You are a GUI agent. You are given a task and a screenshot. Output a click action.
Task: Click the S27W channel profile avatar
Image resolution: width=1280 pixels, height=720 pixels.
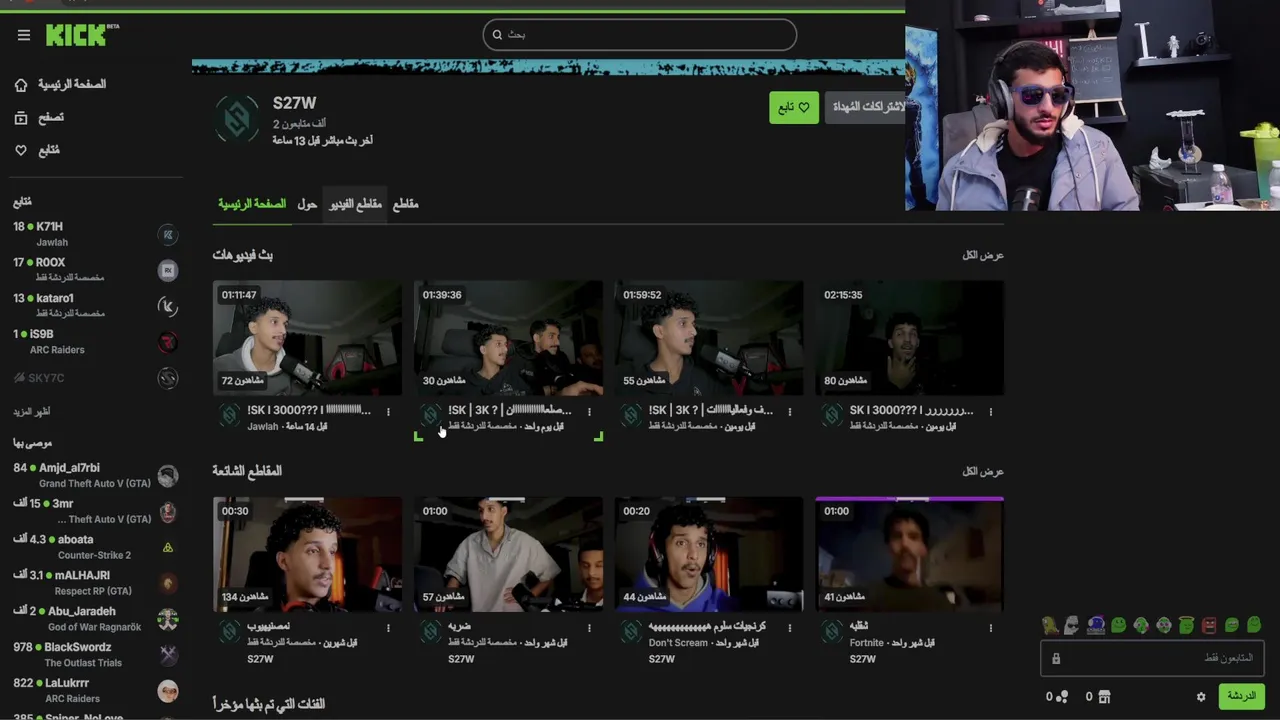[x=237, y=121]
